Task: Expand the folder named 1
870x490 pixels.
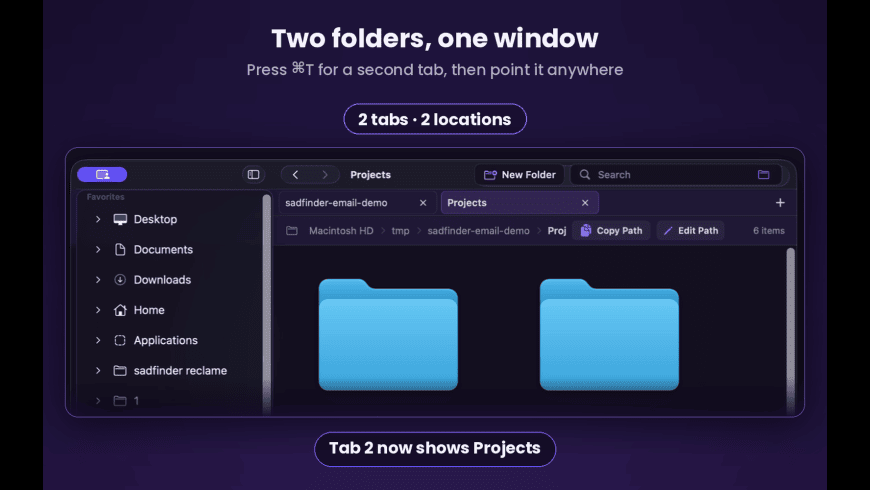Action: point(98,400)
